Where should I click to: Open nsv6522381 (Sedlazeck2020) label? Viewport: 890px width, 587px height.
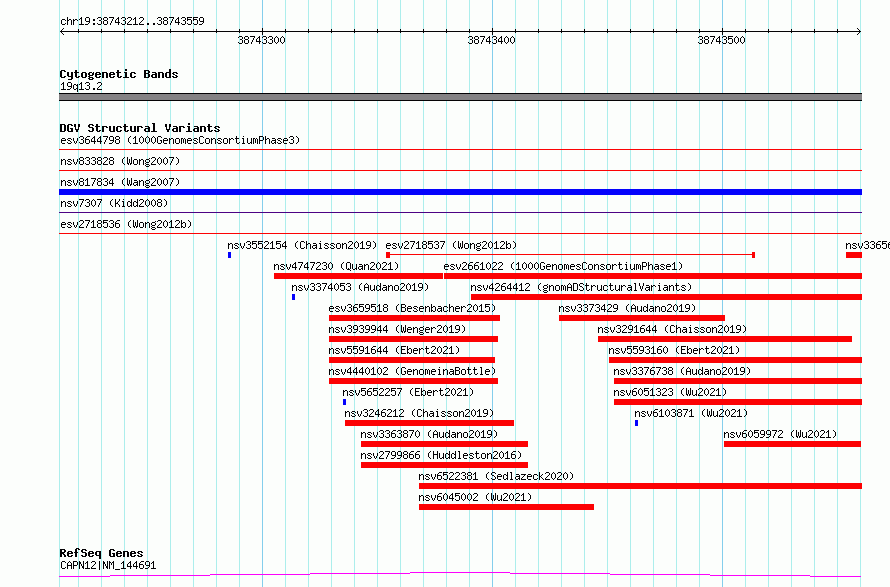[x=496, y=476]
